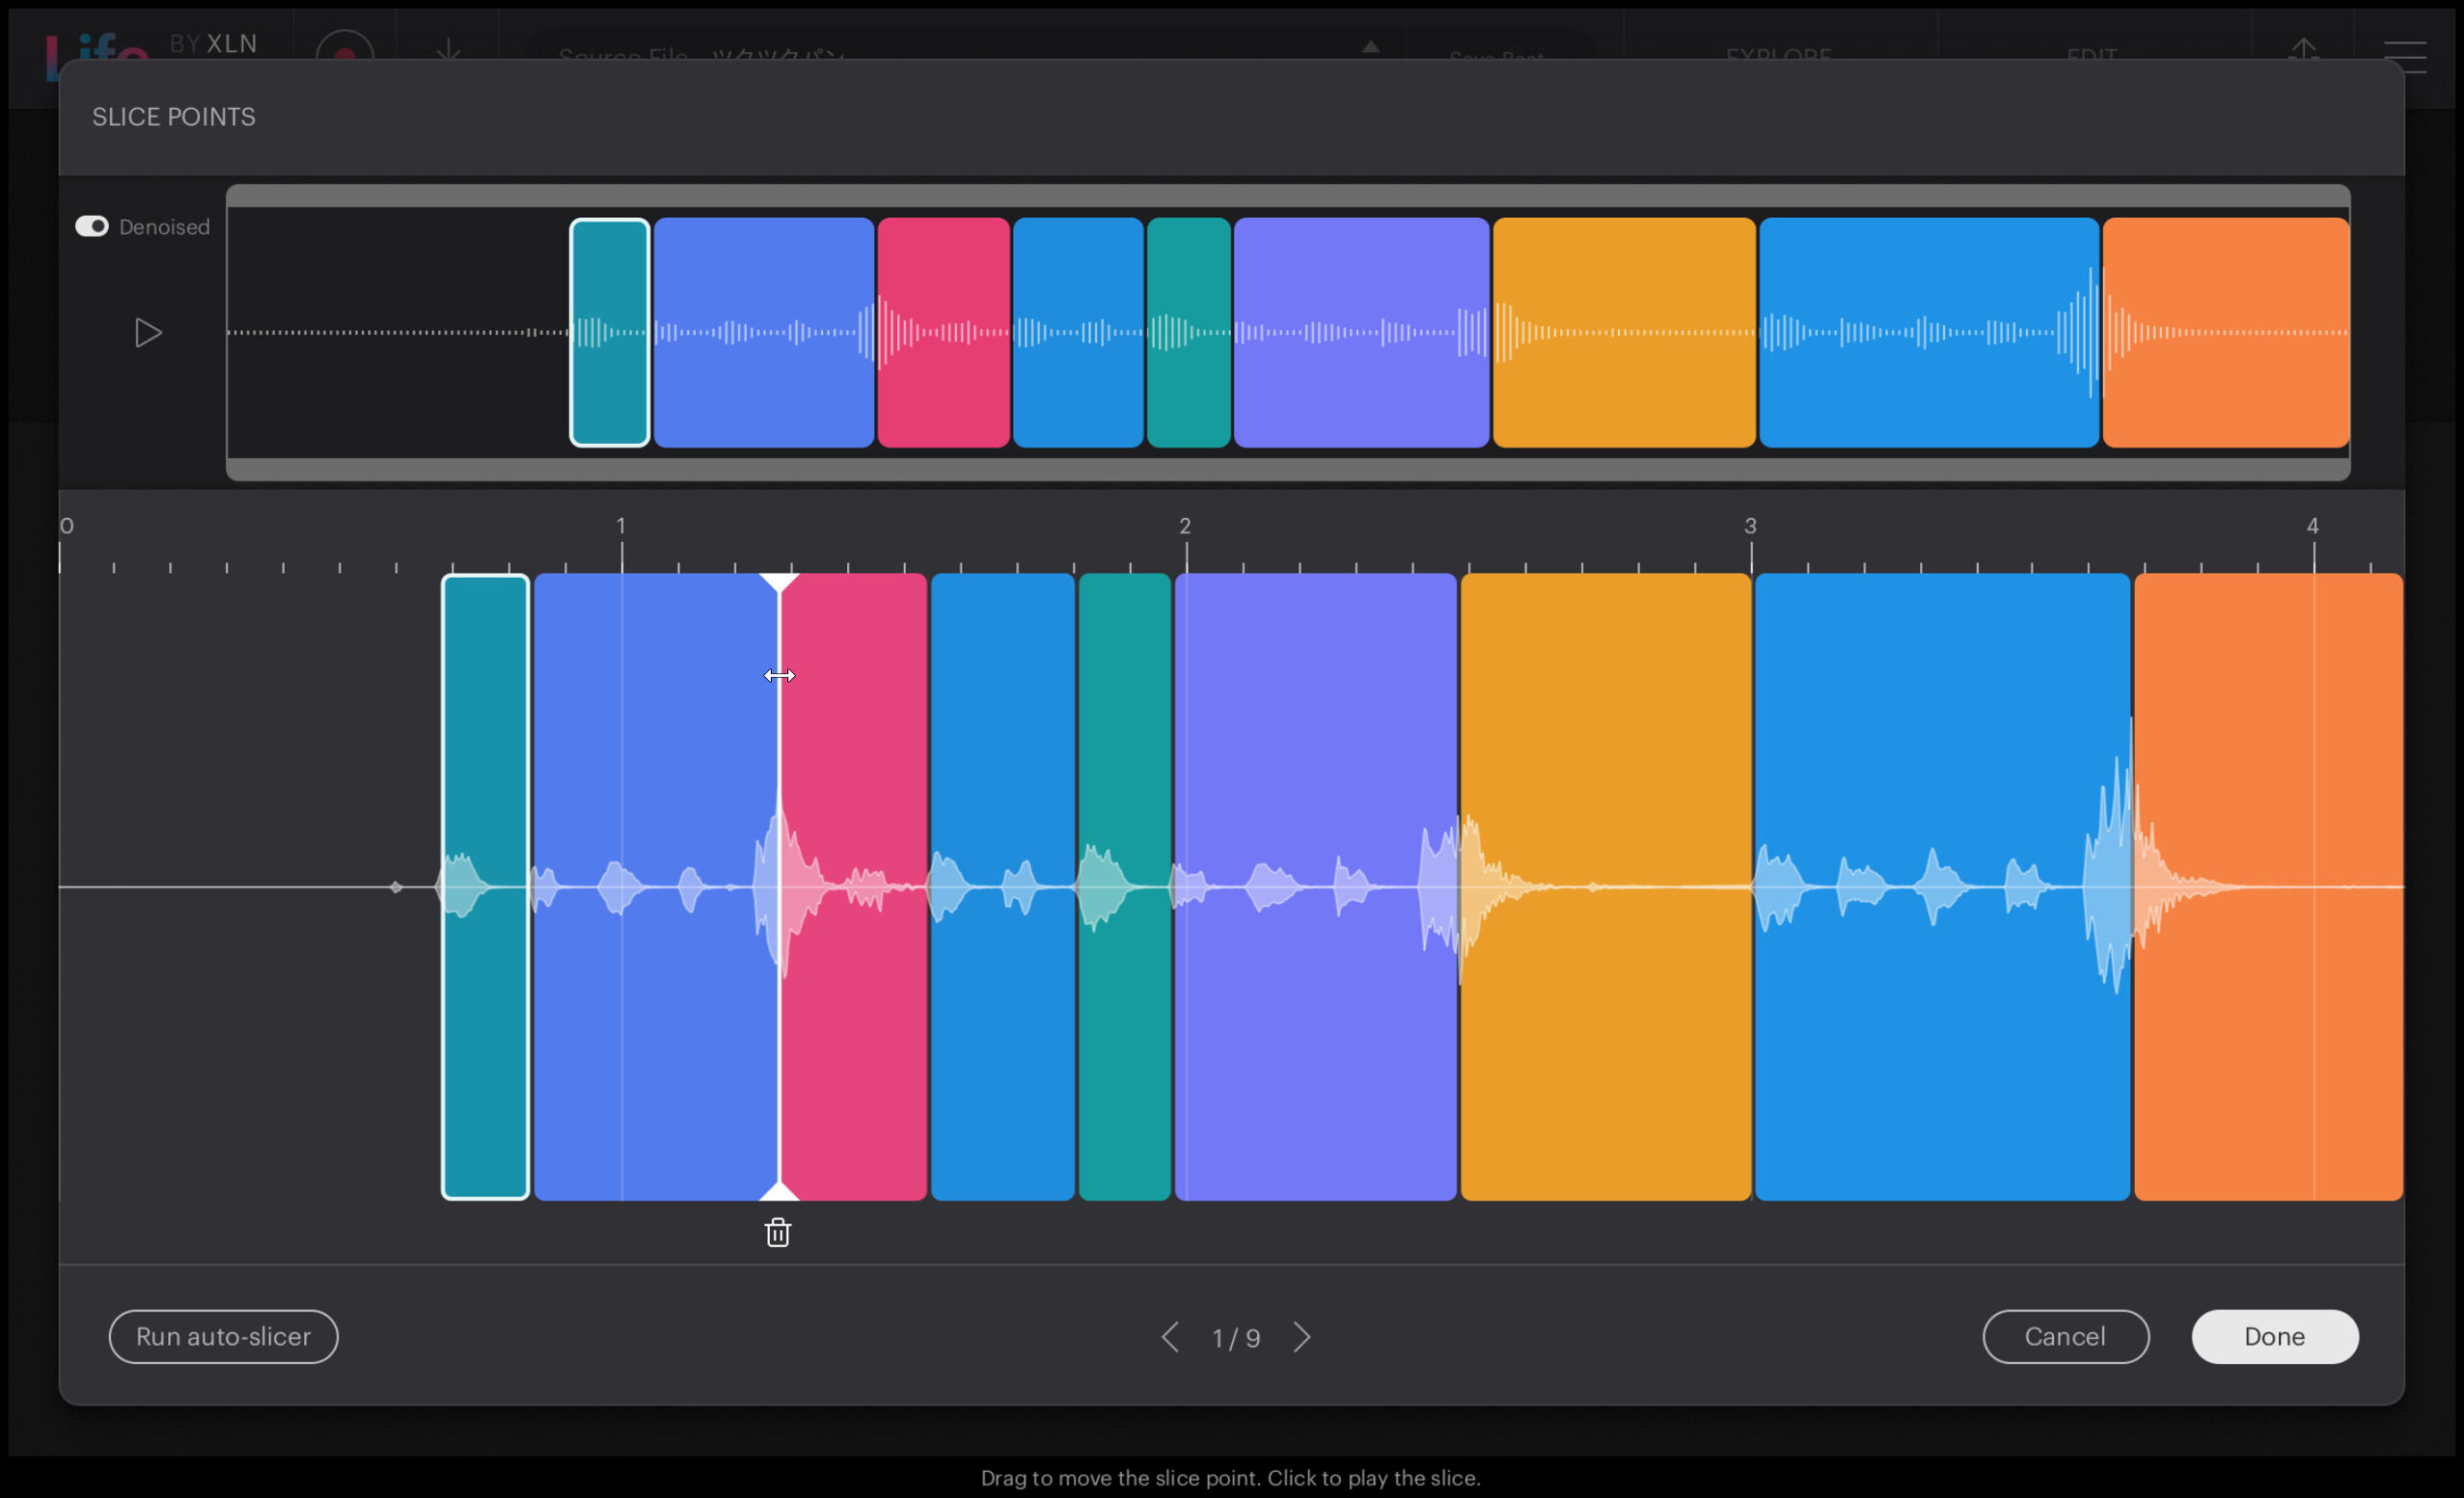Click the bottom slice point handle triangle
This screenshot has width=2464, height=1498.
(x=779, y=1191)
